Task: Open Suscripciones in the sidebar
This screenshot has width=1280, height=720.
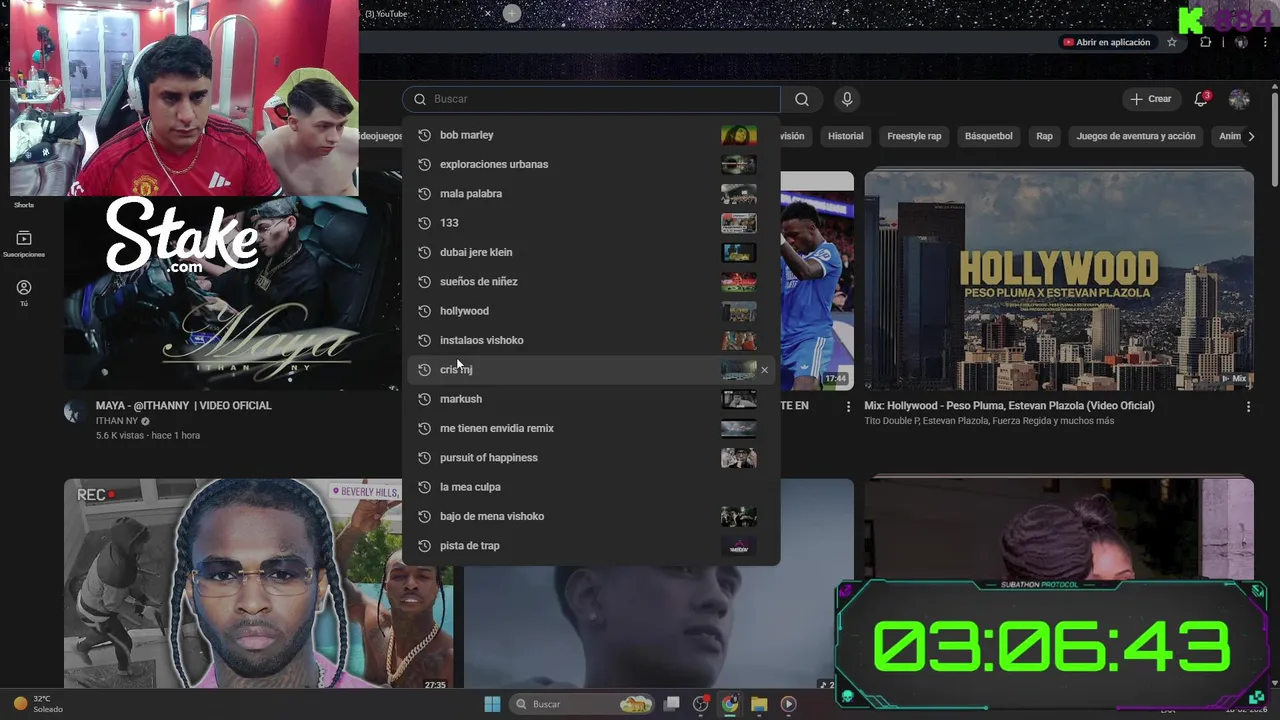Action: click(24, 244)
